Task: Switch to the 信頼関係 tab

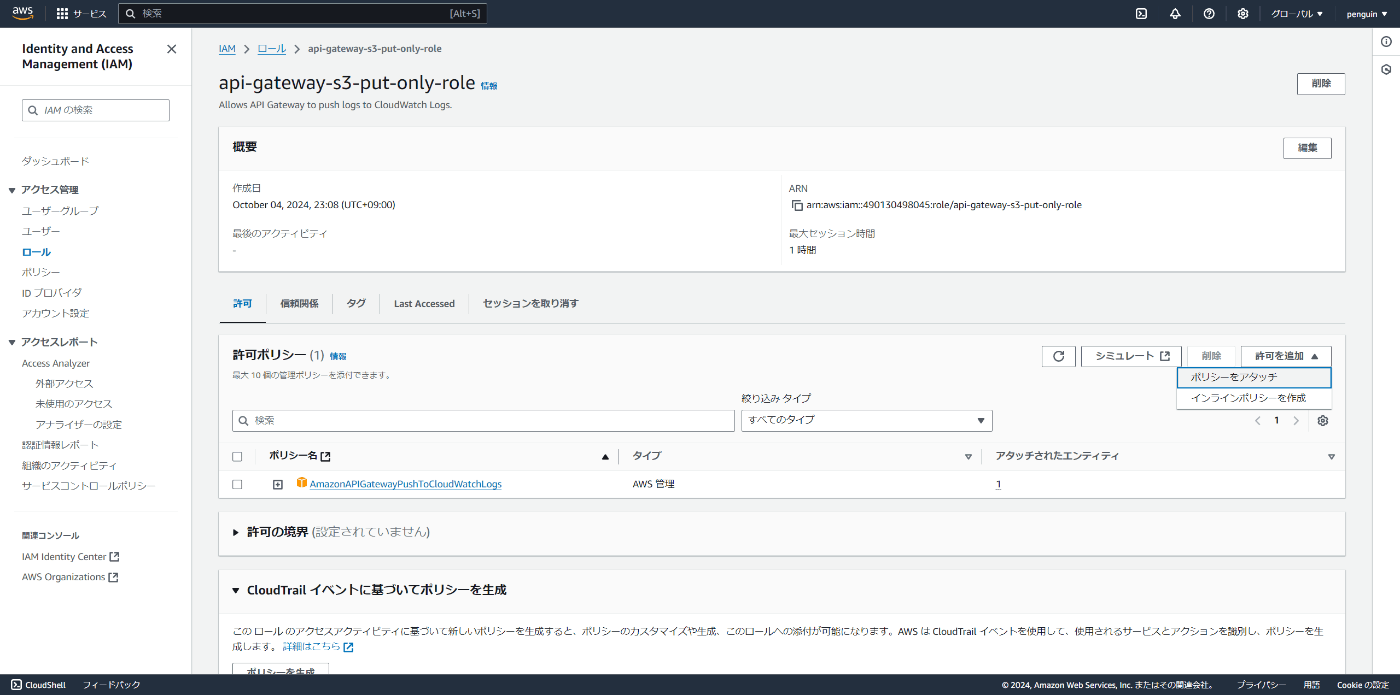Action: pyautogui.click(x=299, y=304)
